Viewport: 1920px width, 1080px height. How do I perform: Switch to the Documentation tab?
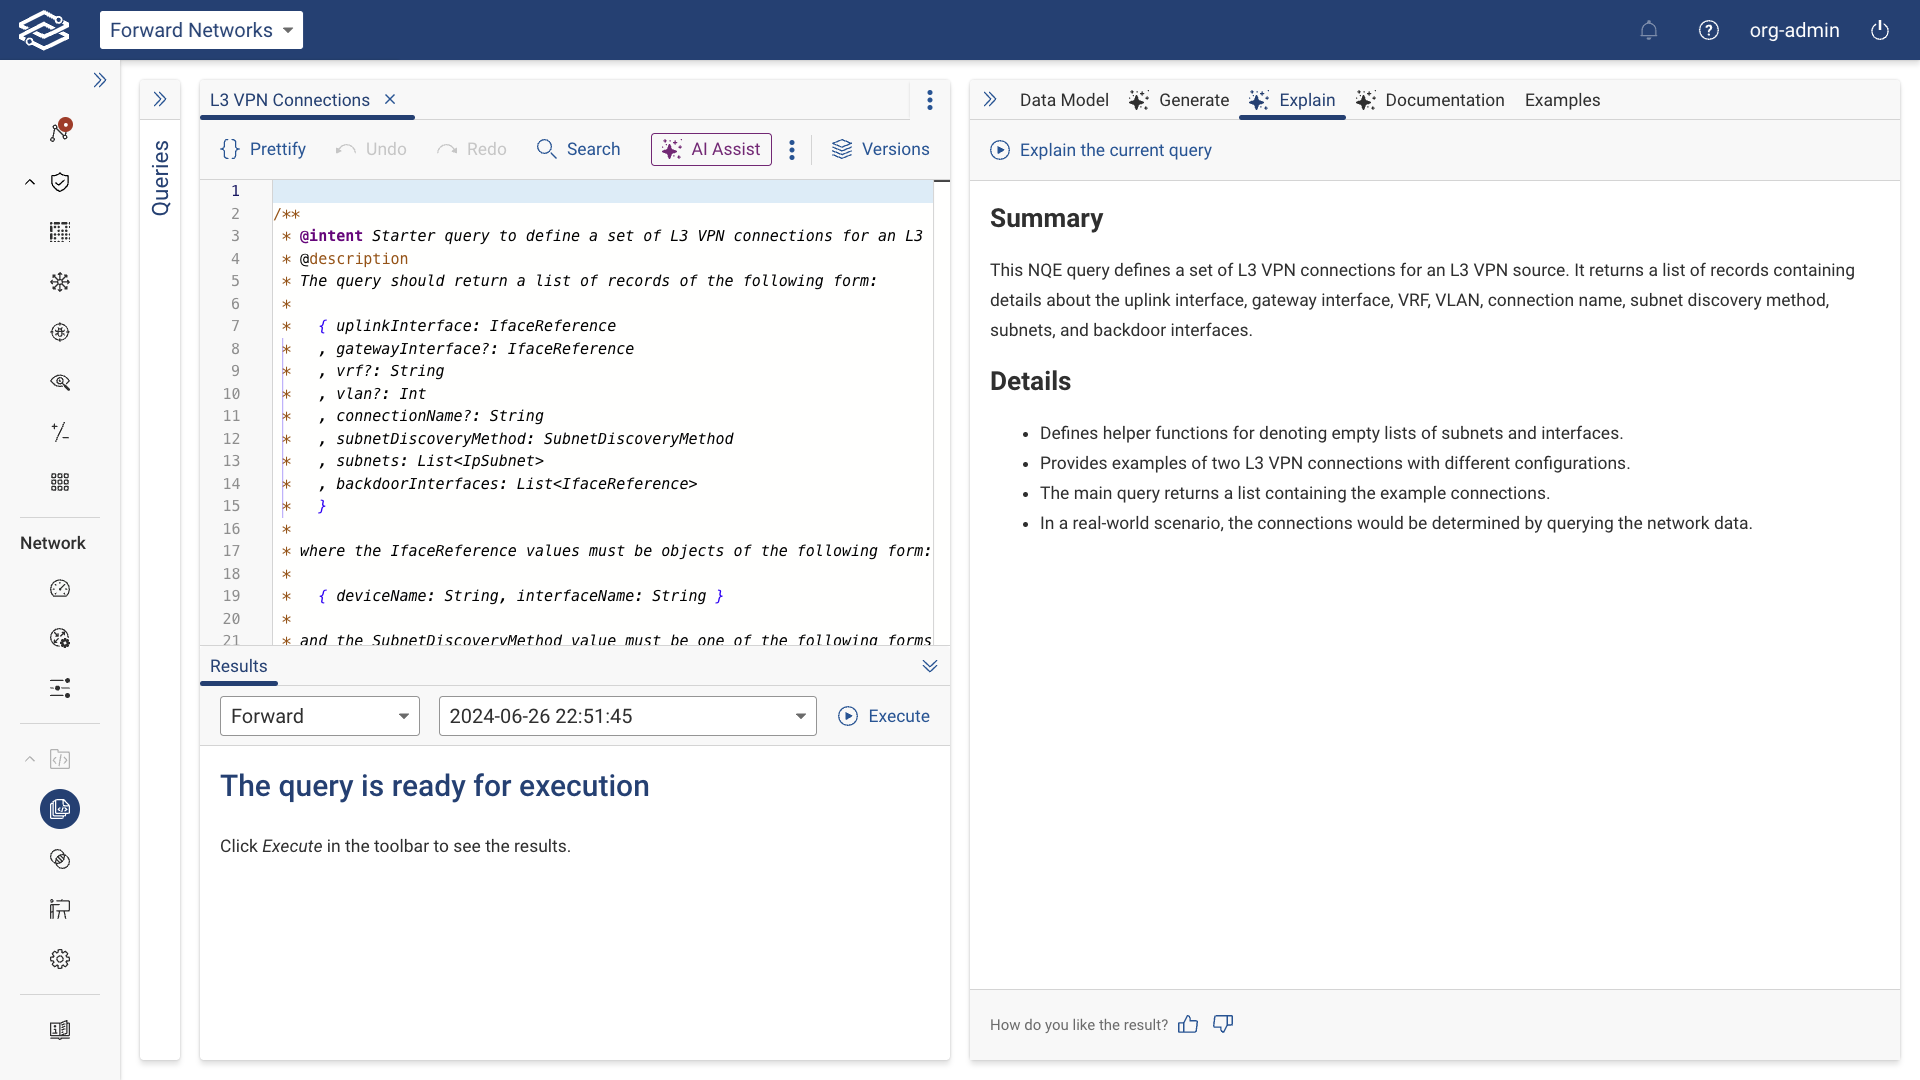coord(1430,100)
